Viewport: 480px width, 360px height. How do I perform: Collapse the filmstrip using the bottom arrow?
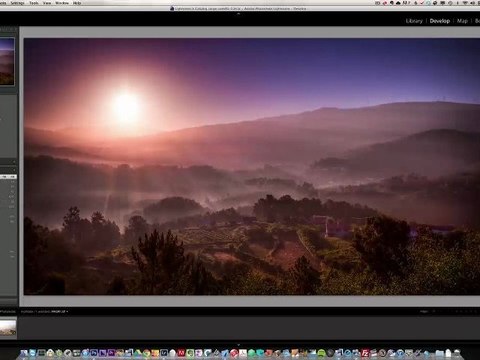click(238, 344)
